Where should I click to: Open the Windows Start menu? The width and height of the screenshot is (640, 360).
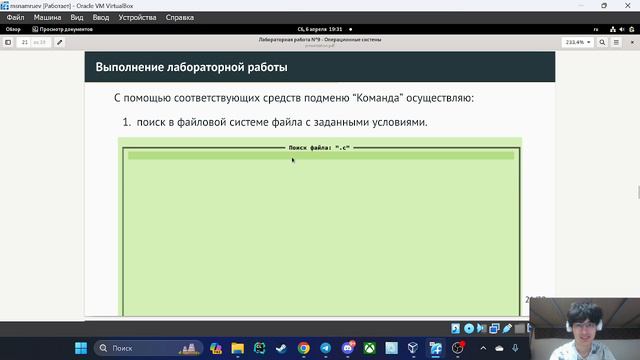coord(81,348)
